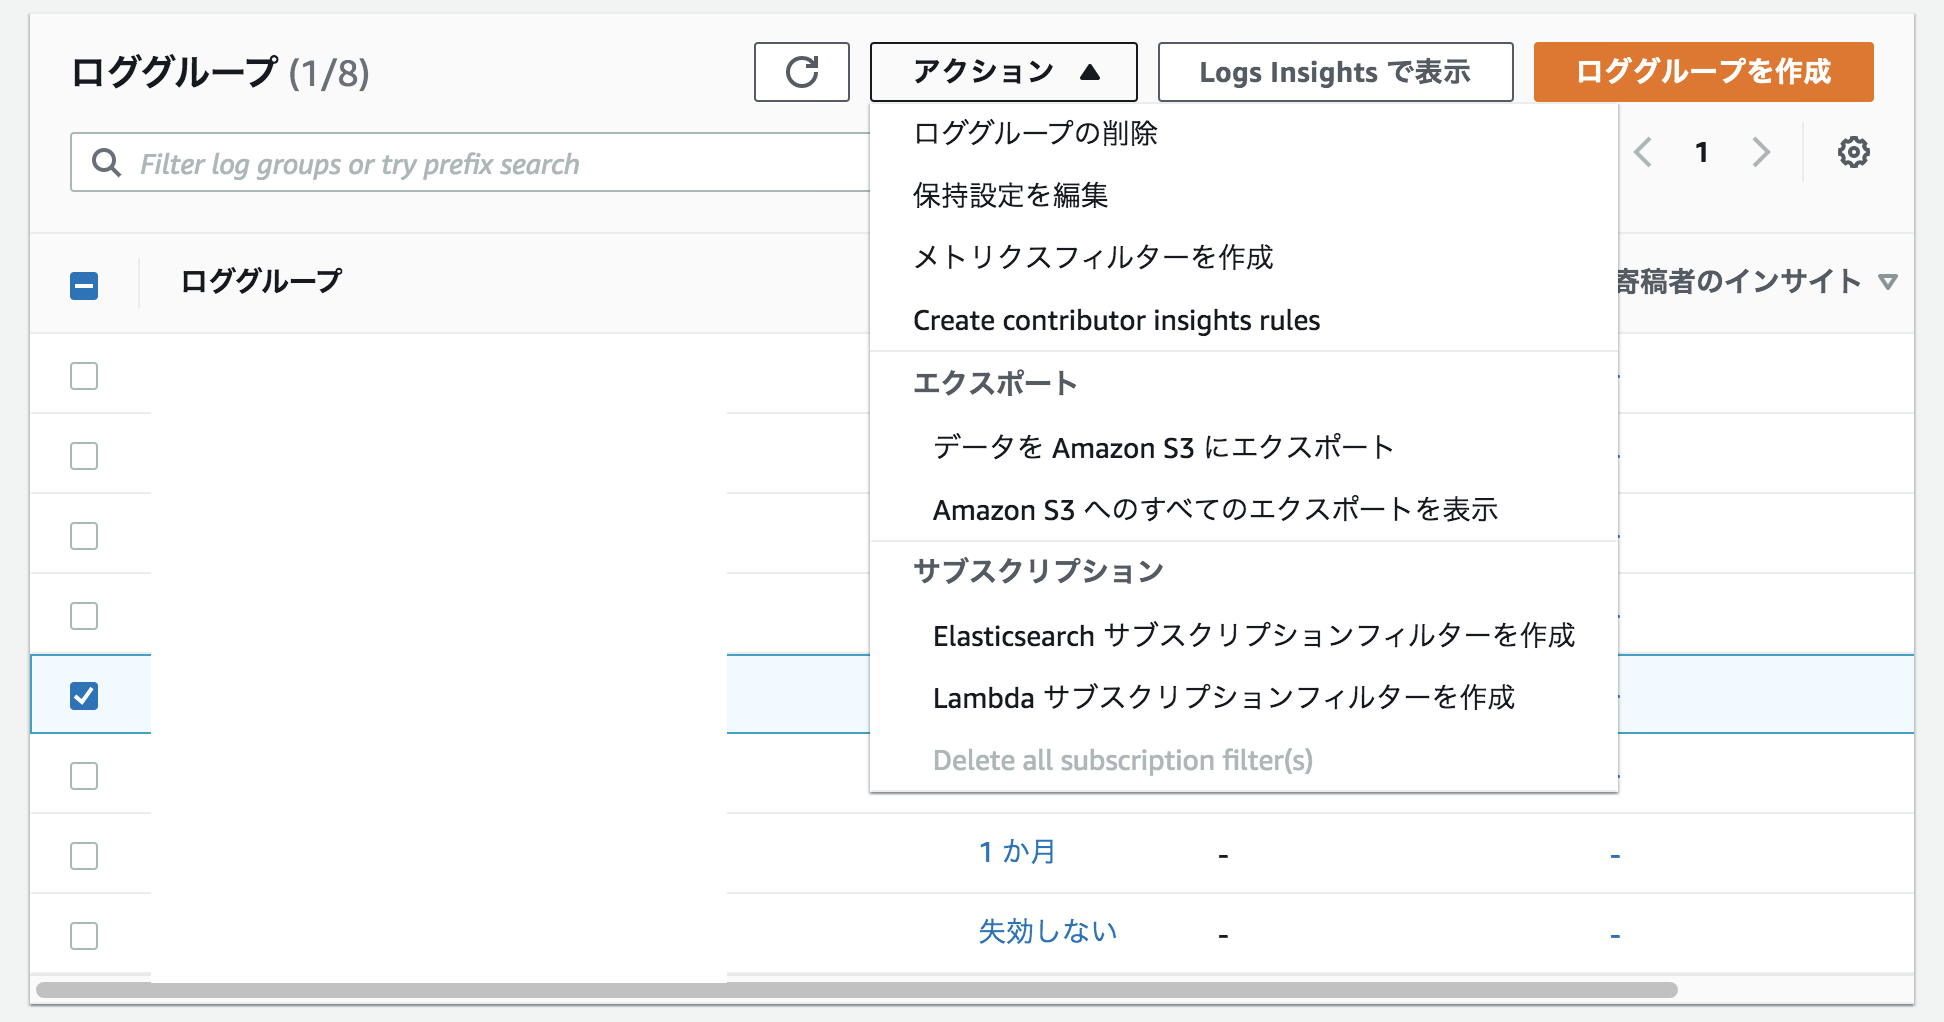1944x1022 pixels.
Task: Open the preferences gear icon
Action: 1854,152
